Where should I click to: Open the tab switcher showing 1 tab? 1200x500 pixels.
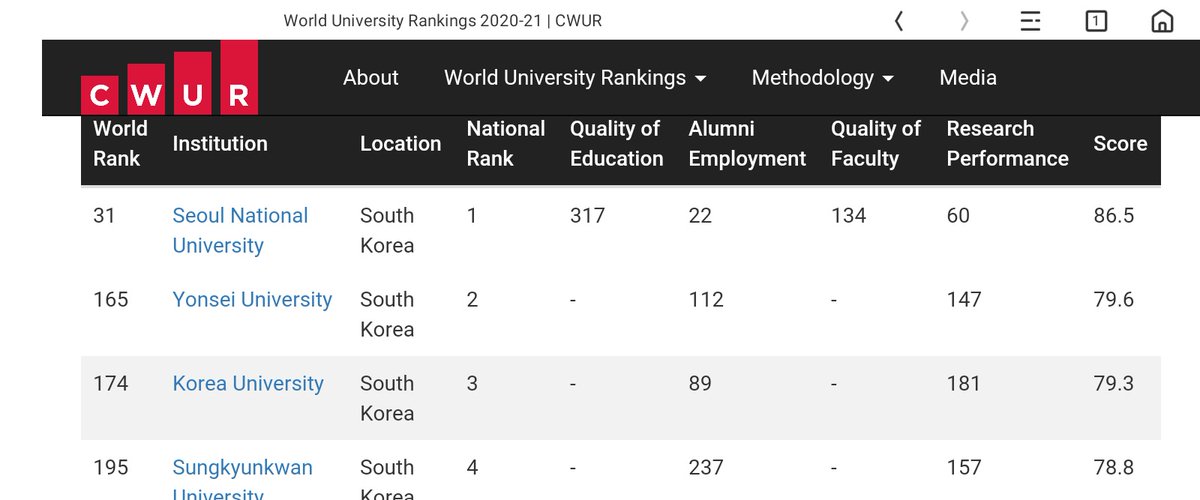pyautogui.click(x=1096, y=21)
